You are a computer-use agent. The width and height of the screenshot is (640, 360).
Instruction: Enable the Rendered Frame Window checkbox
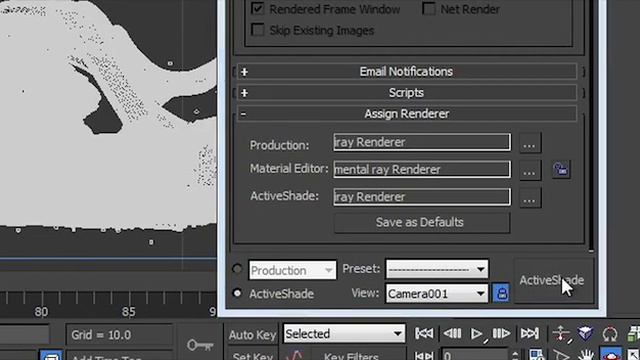pyautogui.click(x=258, y=8)
